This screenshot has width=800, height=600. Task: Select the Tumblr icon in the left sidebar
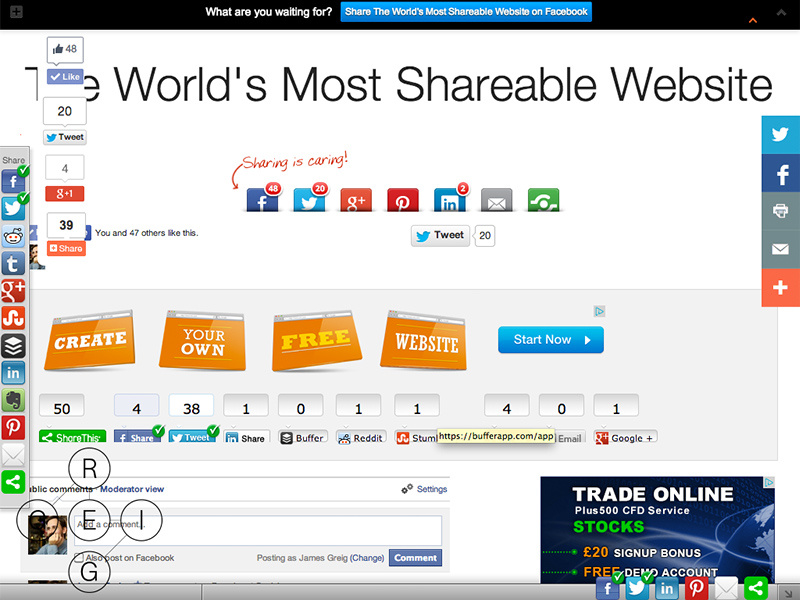coord(13,263)
